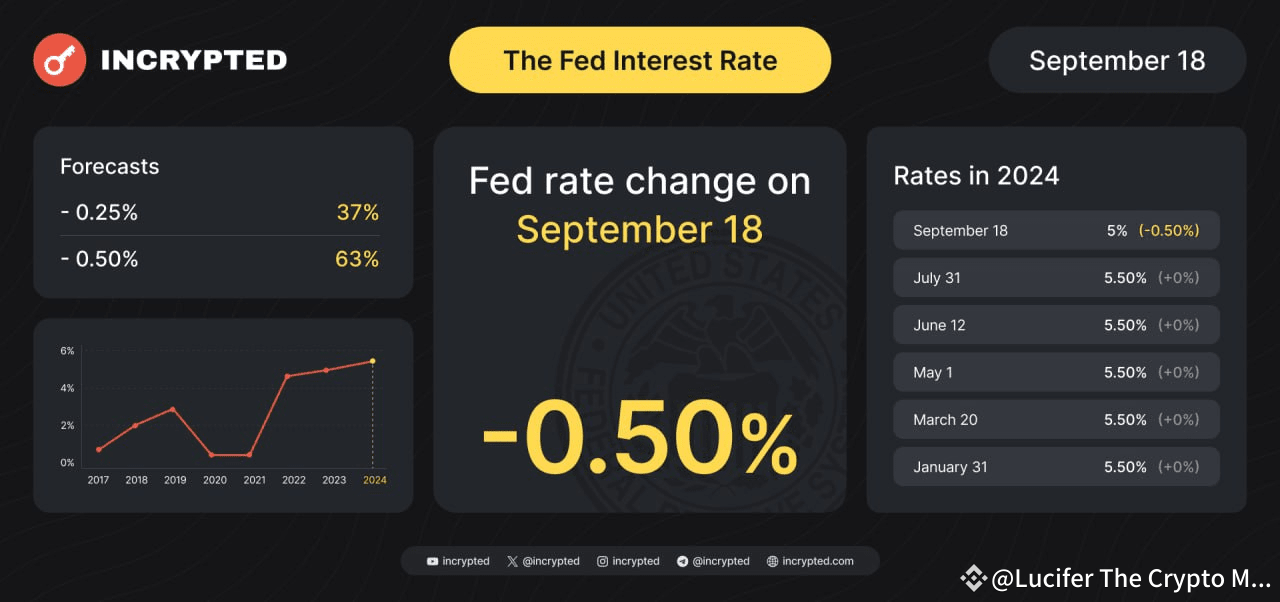The height and width of the screenshot is (602, 1280).
Task: Click the "September 18" date pill in header
Action: pos(1117,60)
